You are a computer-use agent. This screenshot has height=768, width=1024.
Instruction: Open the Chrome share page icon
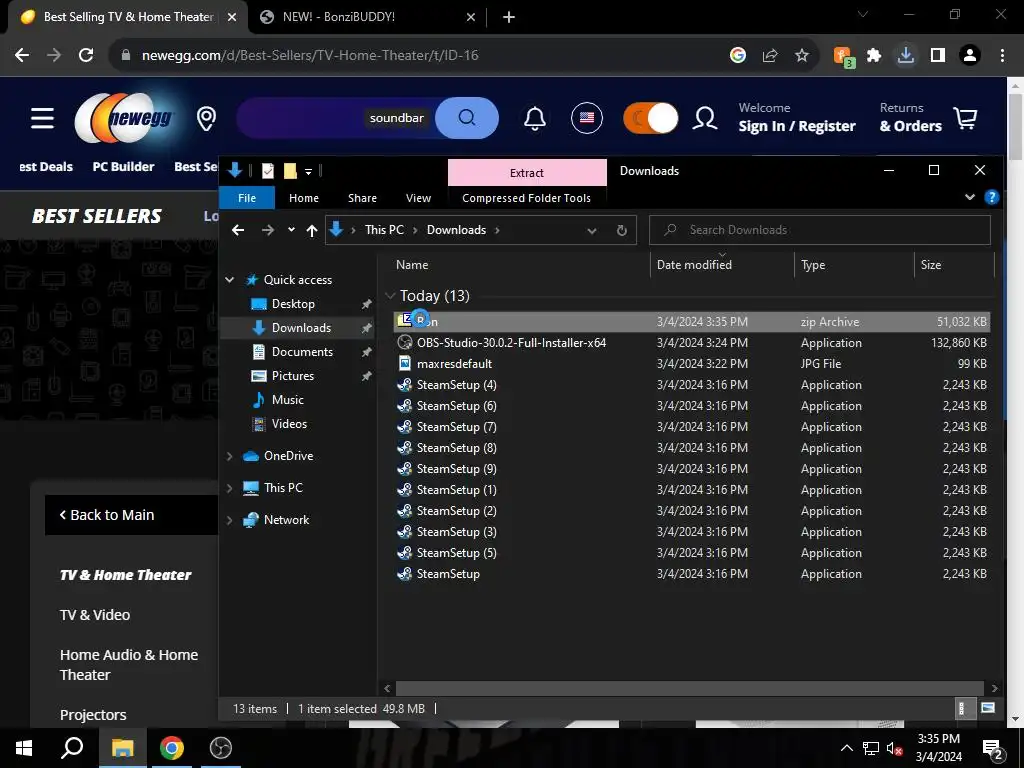pyautogui.click(x=770, y=56)
